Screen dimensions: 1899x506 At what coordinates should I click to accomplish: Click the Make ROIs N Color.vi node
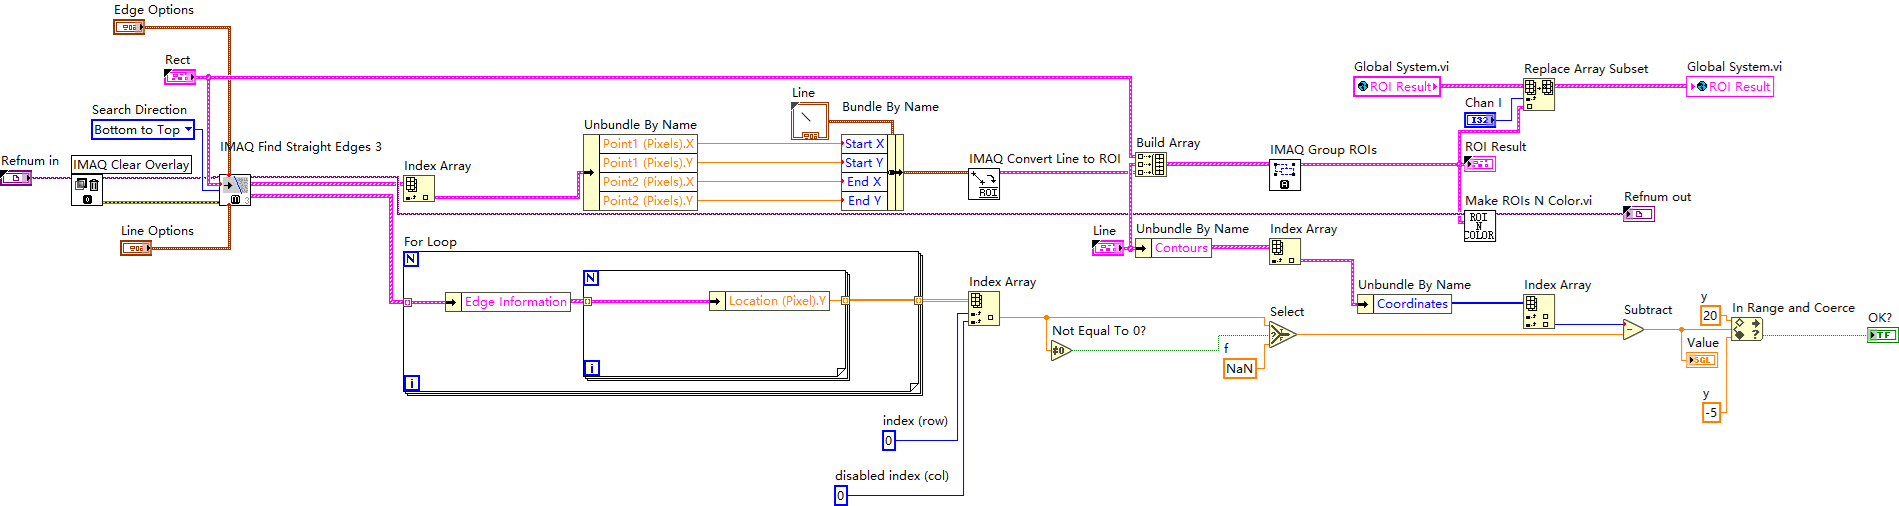[1479, 226]
